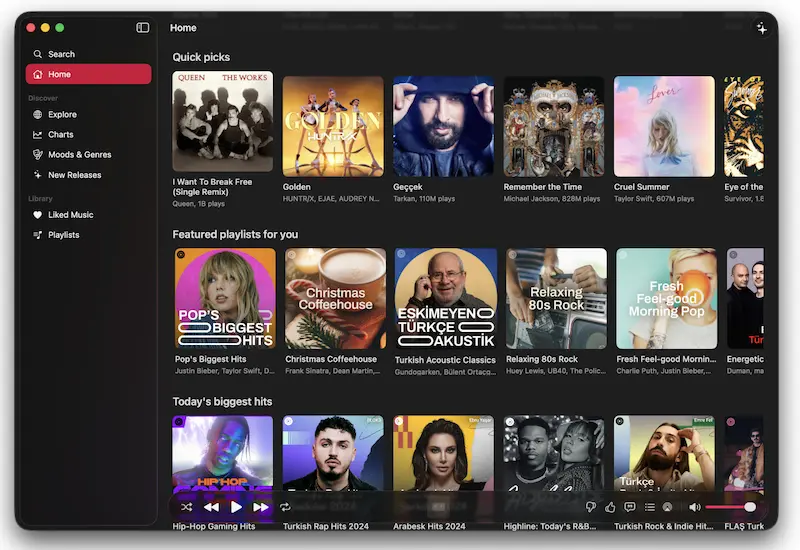
Task: Click the sparkle icon at top right
Action: (761, 28)
